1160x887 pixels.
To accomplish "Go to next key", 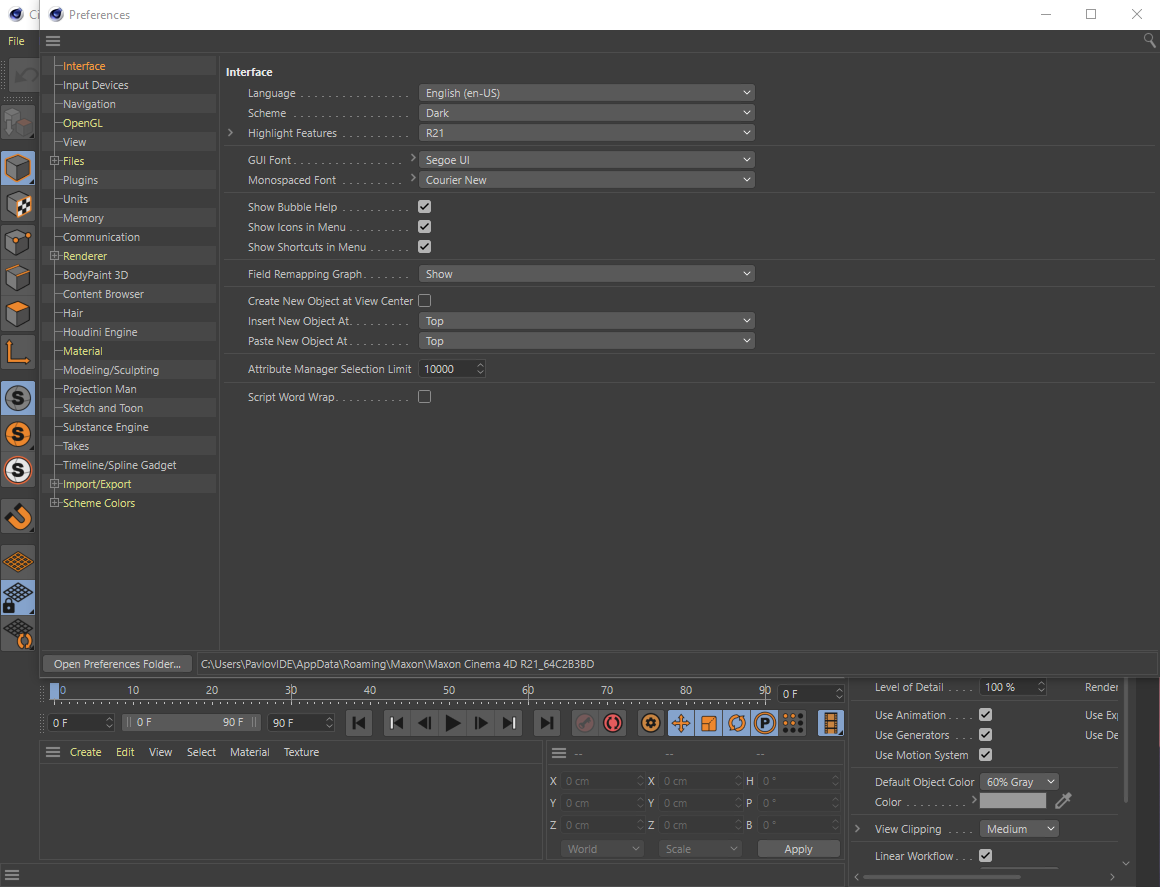I will (509, 723).
